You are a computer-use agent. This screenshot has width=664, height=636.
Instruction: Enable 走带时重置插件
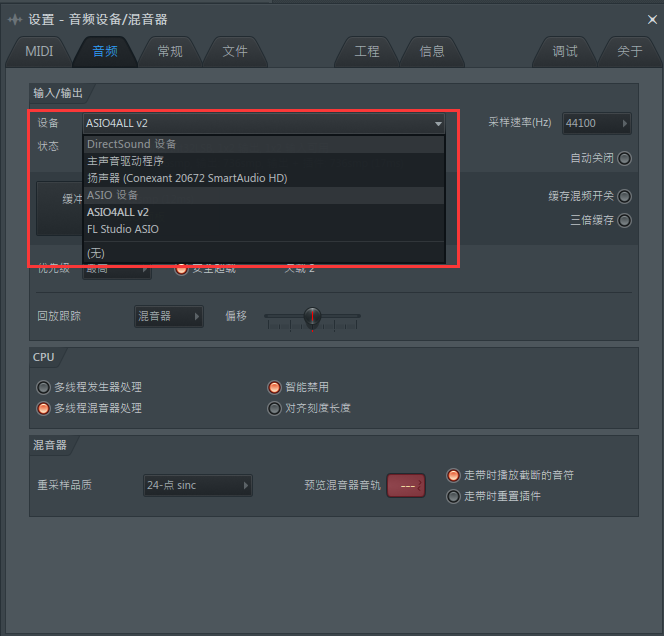coord(453,496)
